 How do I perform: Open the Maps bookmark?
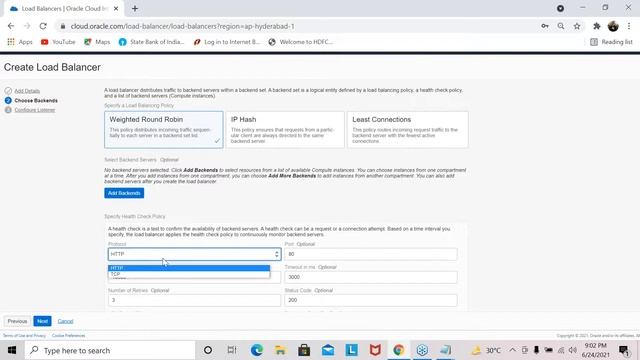click(97, 42)
